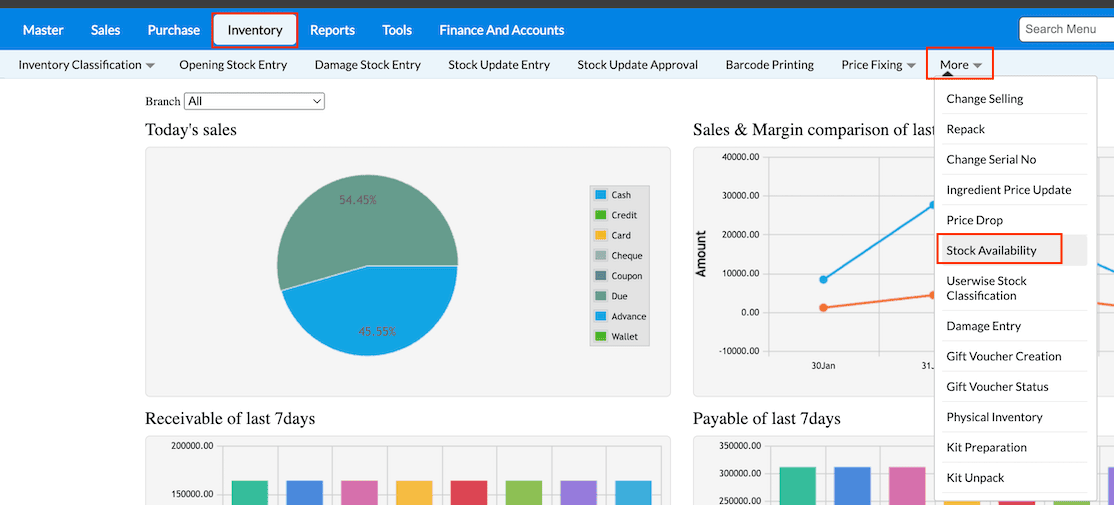Open Opening Stock Entry page
This screenshot has width=1114, height=505.
point(233,65)
